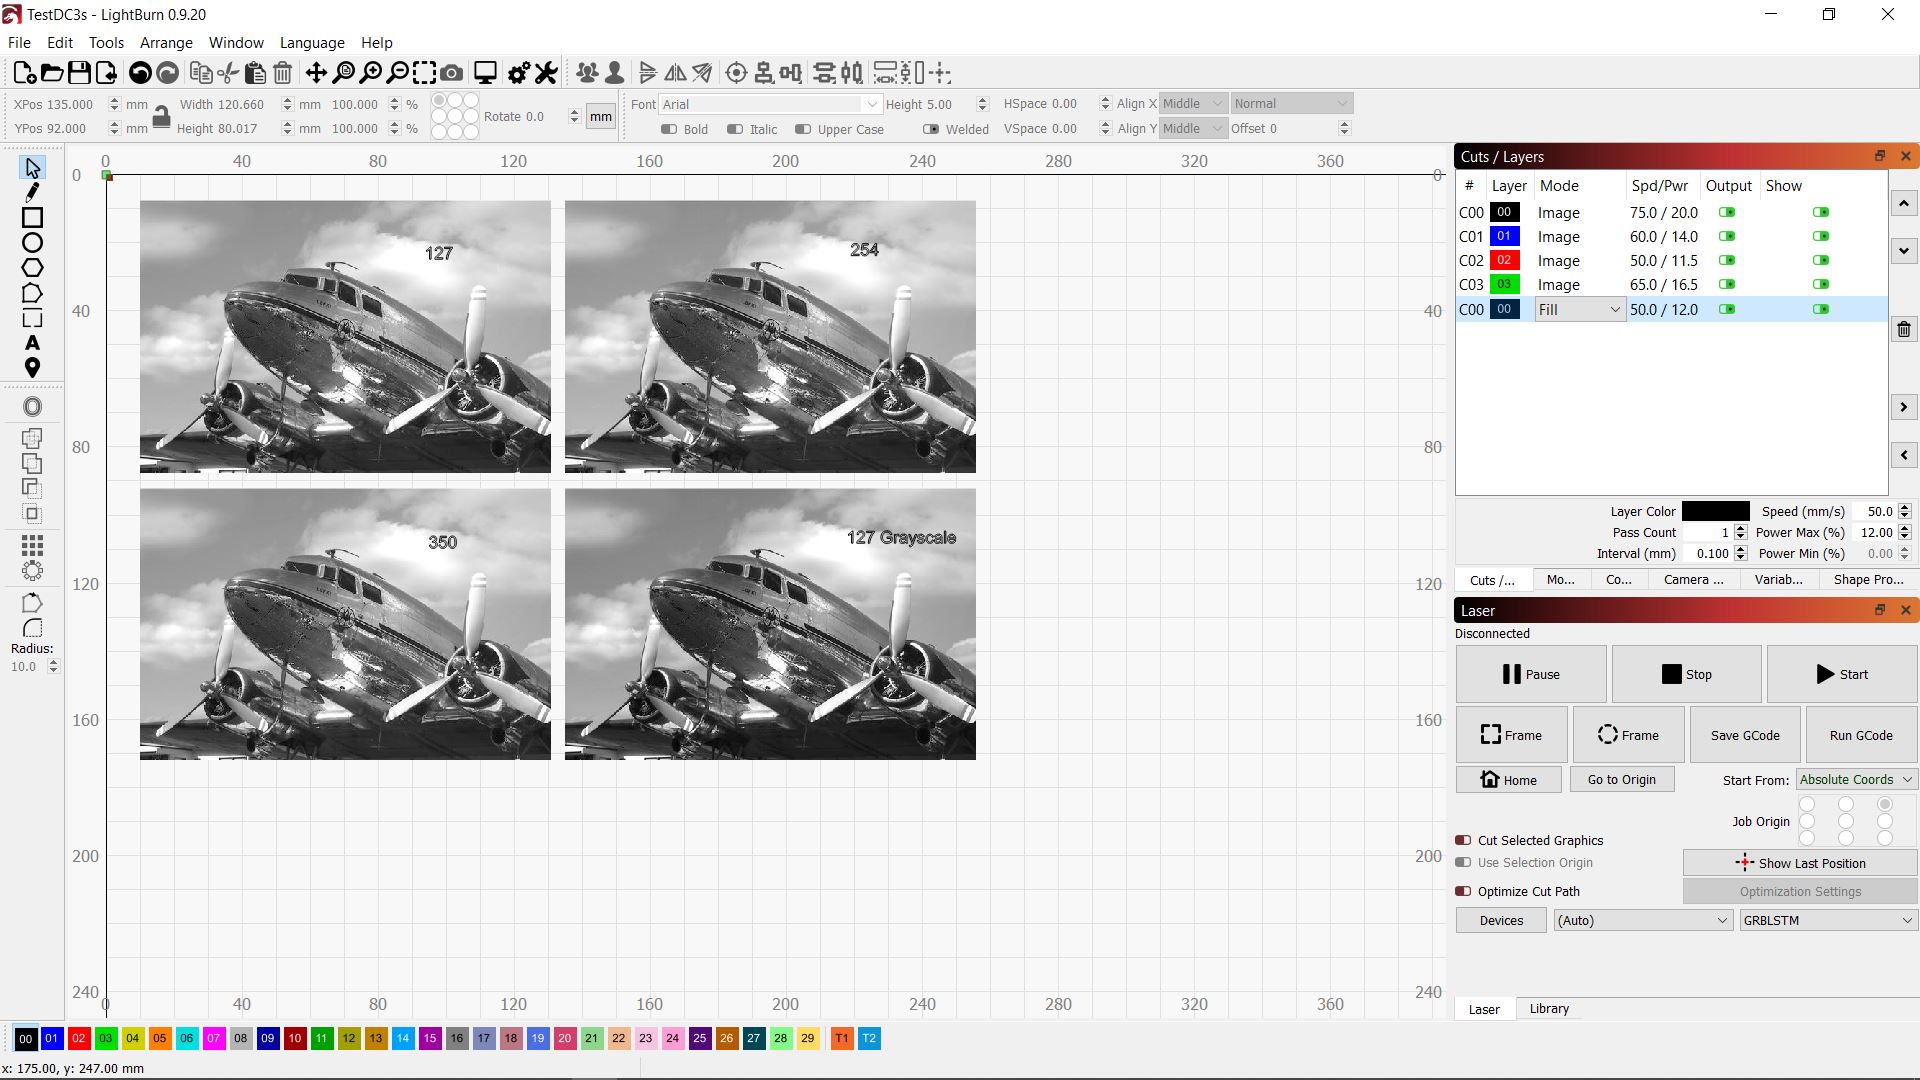
Task: Open the Start From dropdown
Action: click(x=1856, y=780)
